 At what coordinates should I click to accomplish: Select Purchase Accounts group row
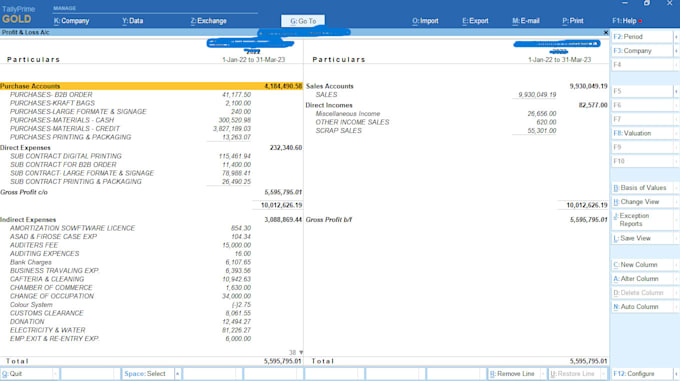(151, 86)
